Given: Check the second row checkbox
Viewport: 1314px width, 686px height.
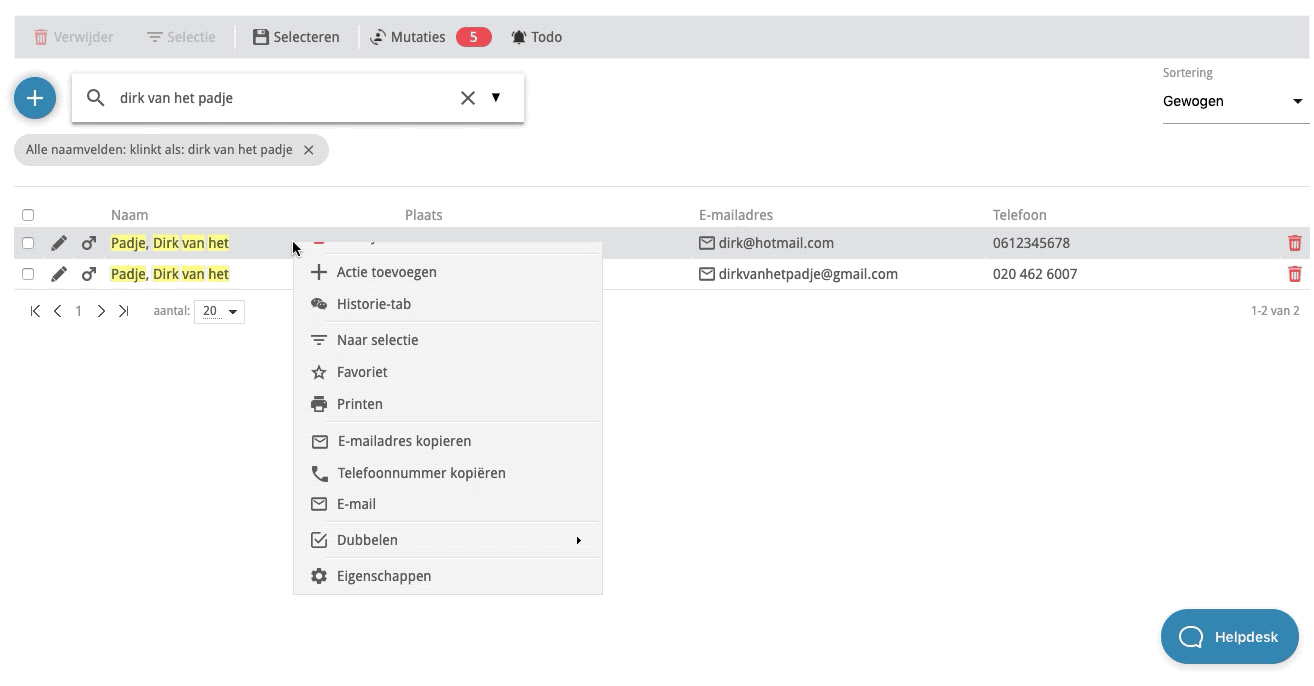Looking at the screenshot, I should [x=28, y=274].
